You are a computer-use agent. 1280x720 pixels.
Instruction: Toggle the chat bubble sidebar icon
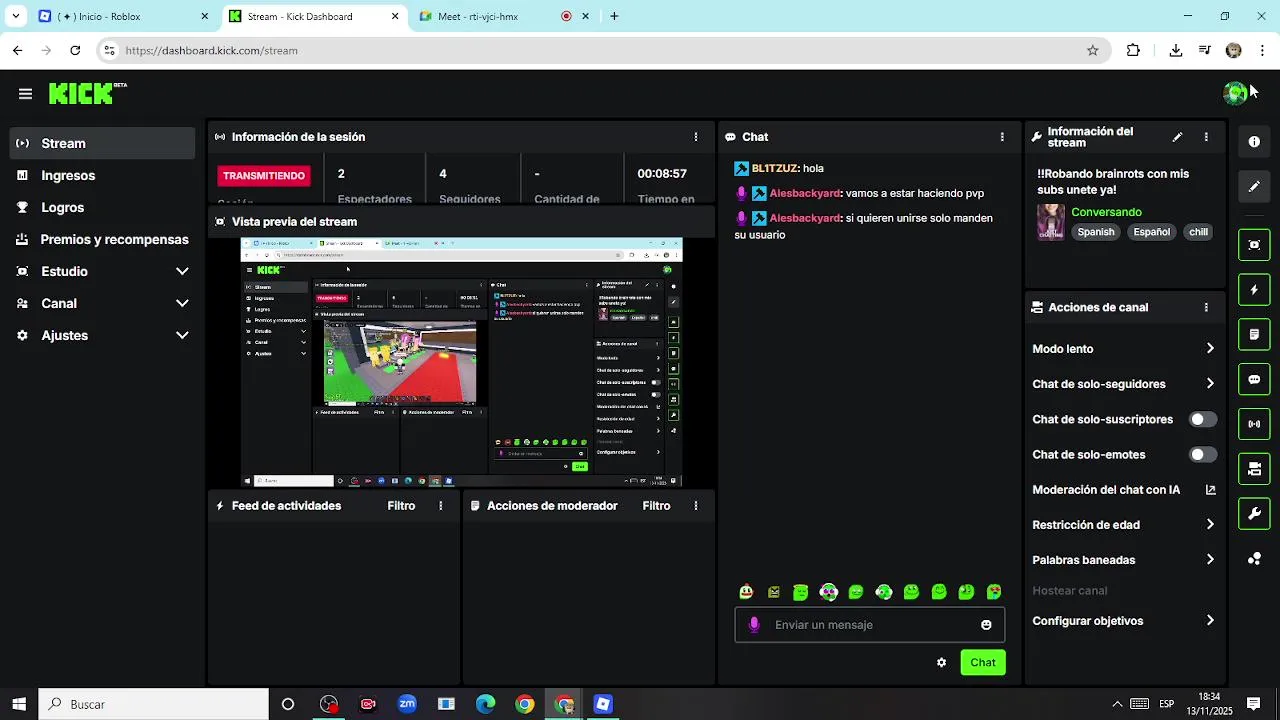[1254, 379]
